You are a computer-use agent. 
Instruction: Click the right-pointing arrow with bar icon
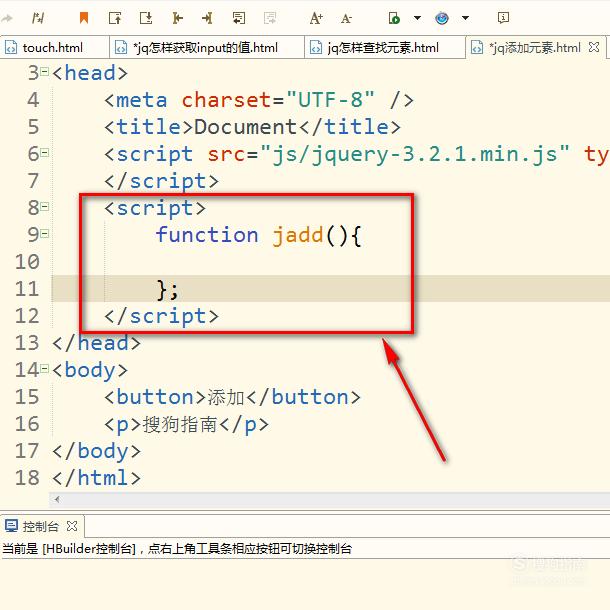[x=207, y=18]
